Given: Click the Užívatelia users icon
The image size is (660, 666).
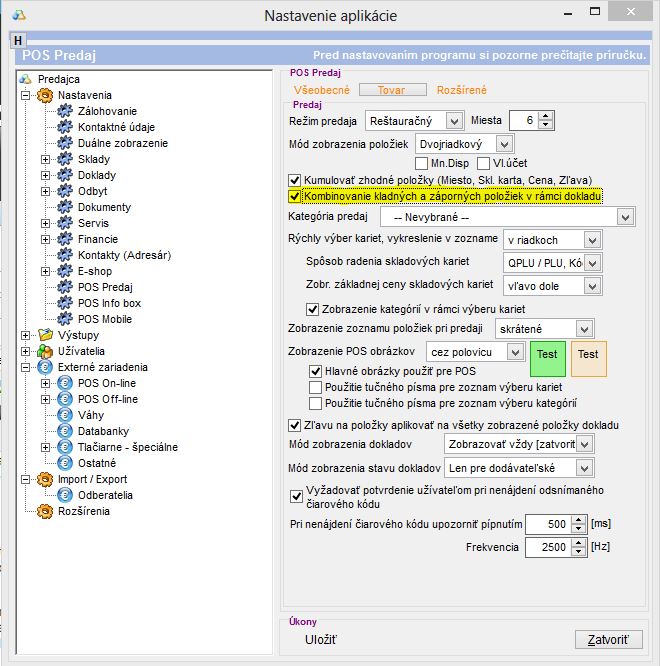Looking at the screenshot, I should point(44,351).
